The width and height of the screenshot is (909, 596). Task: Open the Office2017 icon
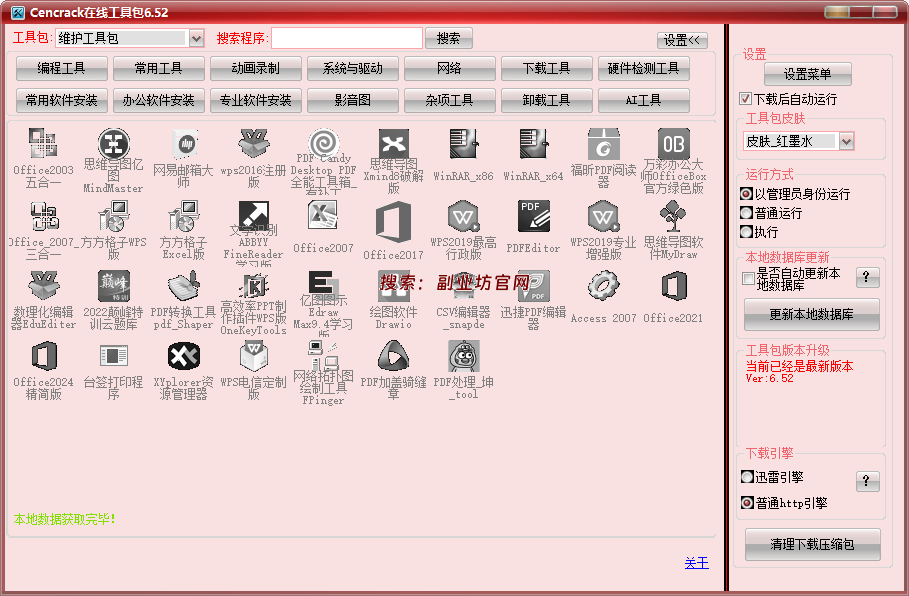tap(394, 221)
